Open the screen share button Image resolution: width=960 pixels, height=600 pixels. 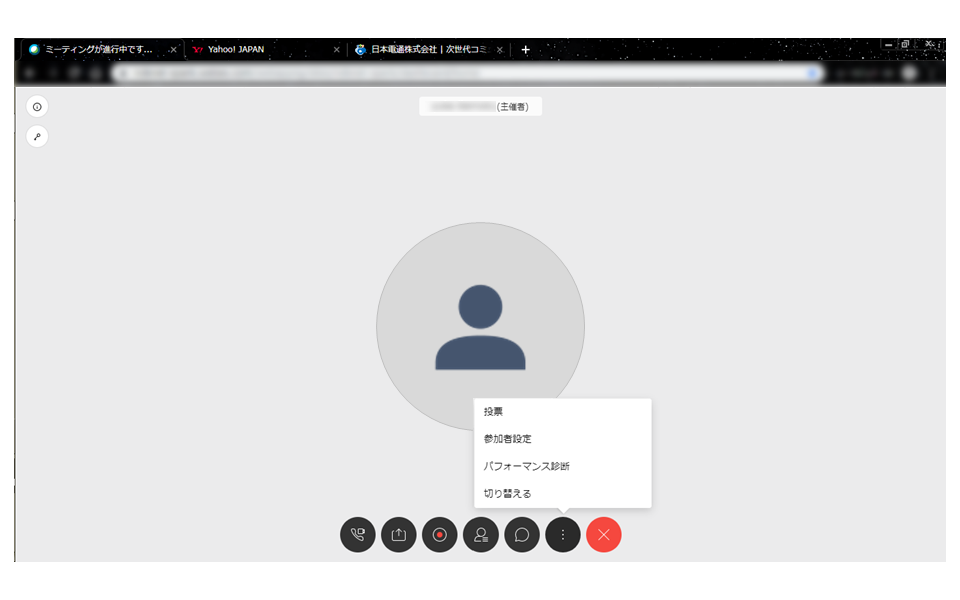tap(399, 534)
